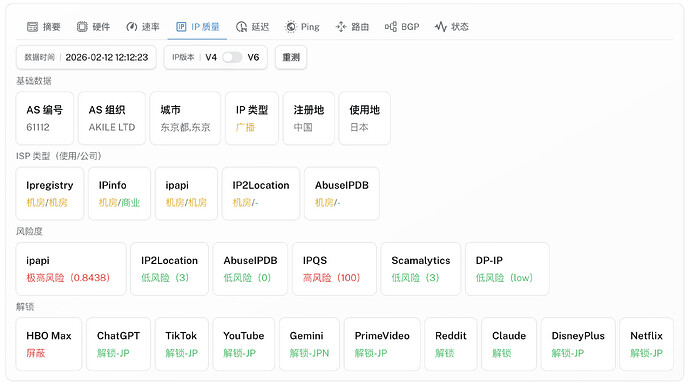Screen dimensions: 690x385
Task: Click the 基础数据 section heading
Action: click(x=34, y=81)
